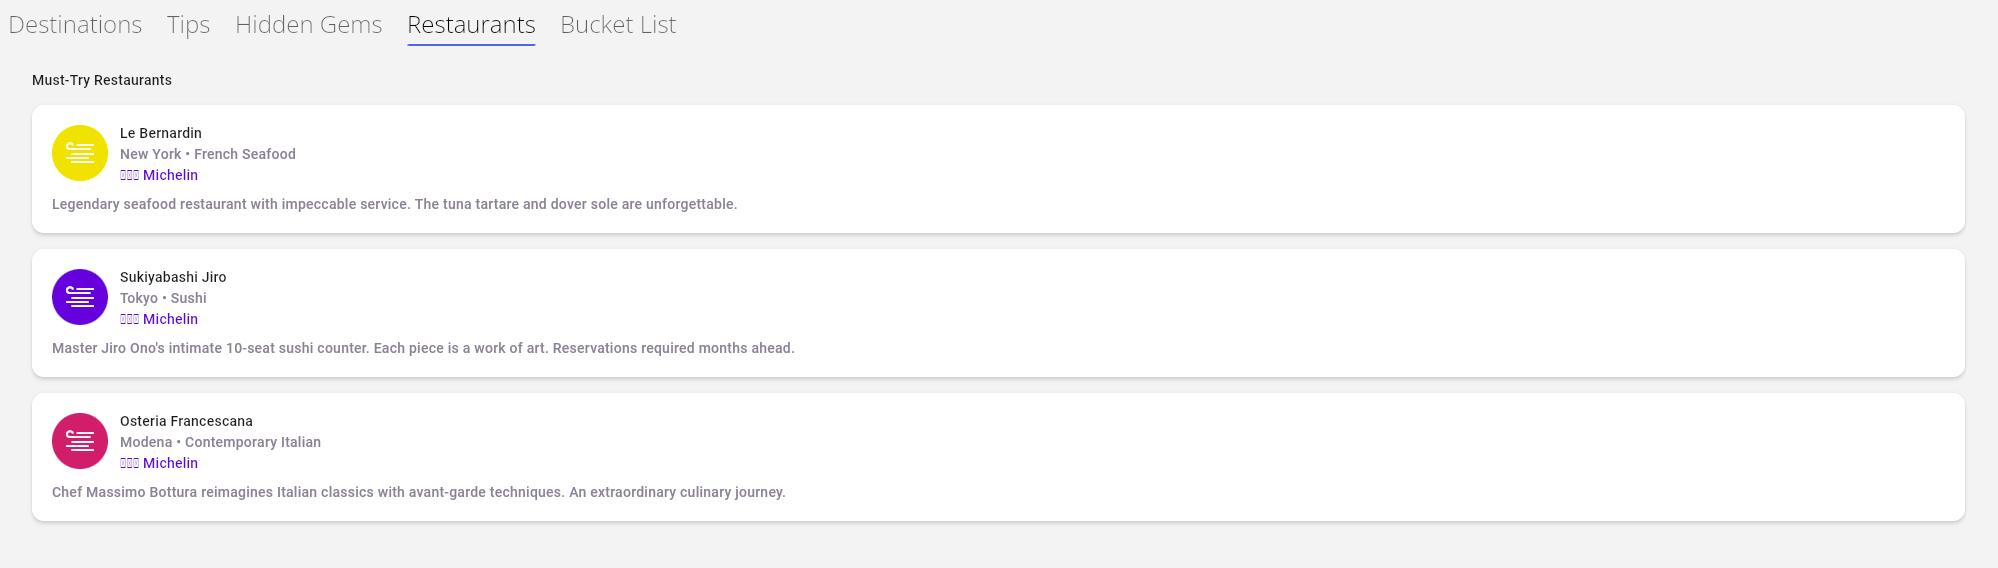Open the Bucket List tab
Screen dimensions: 1998x568
tap(618, 25)
